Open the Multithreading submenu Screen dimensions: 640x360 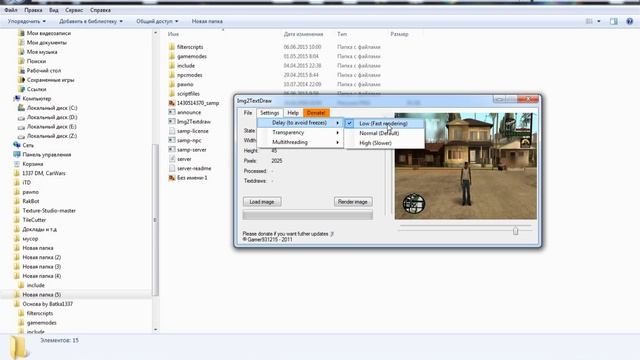coord(300,142)
